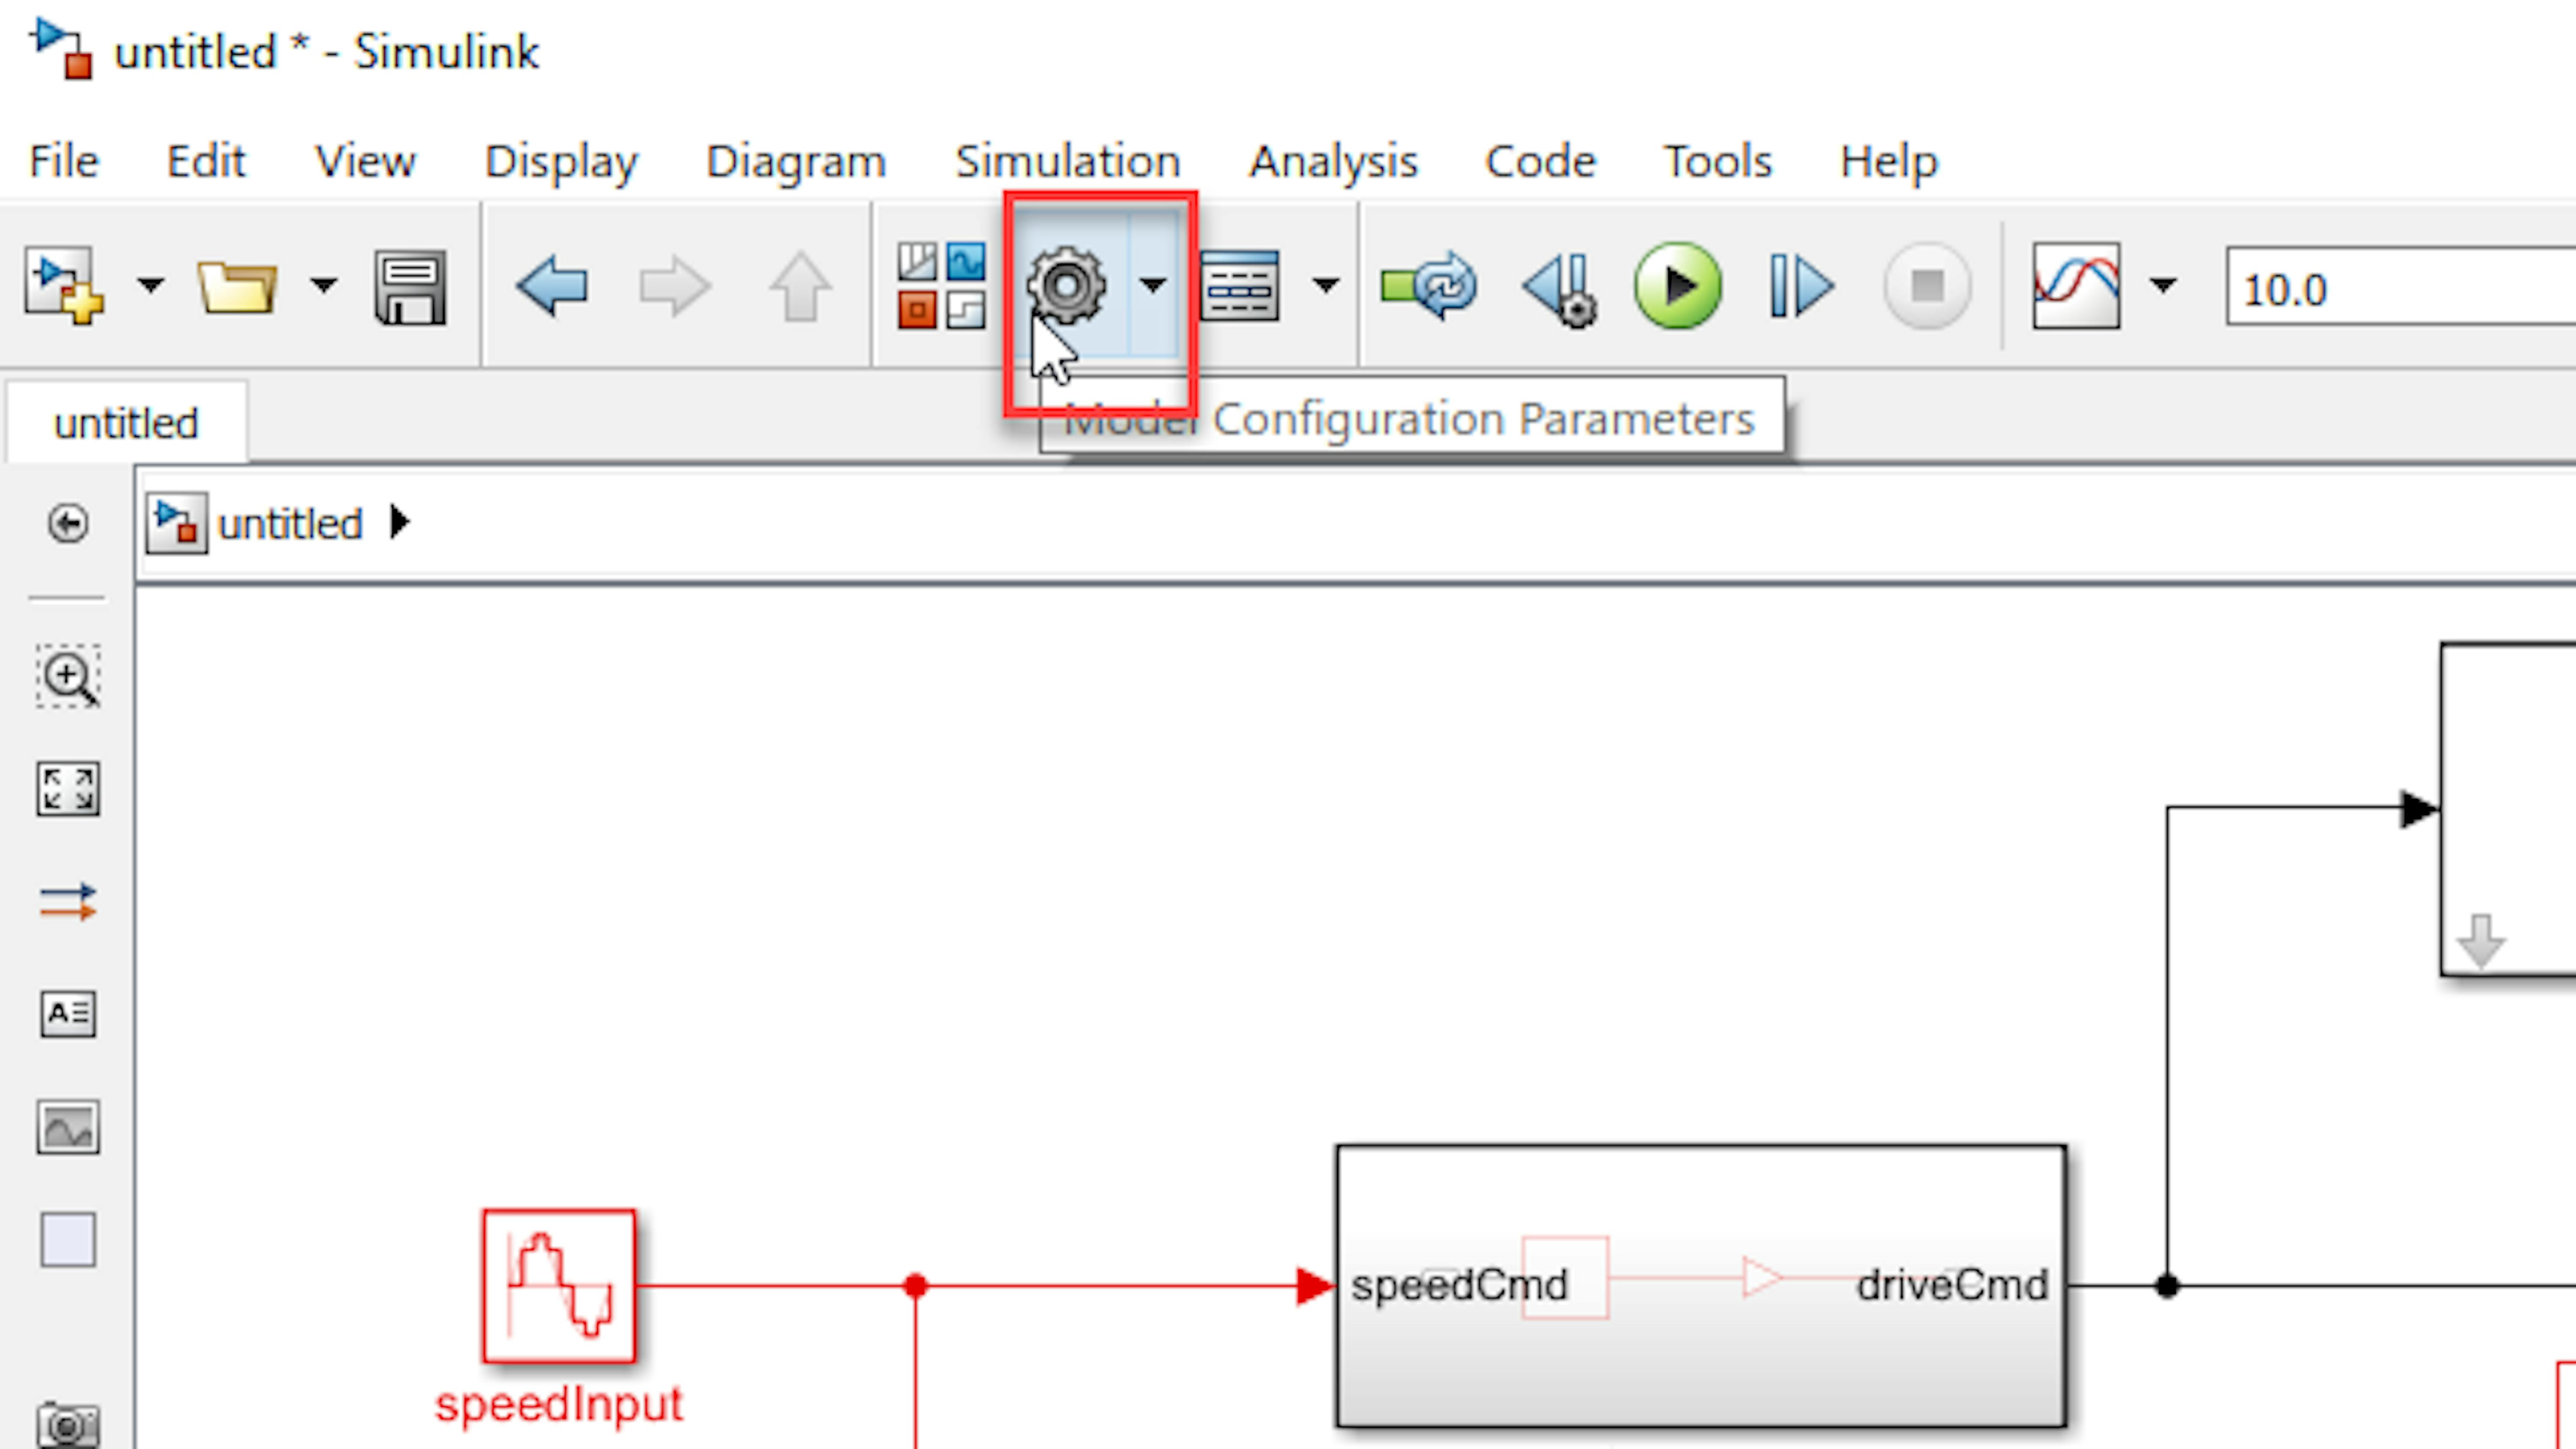Open the Library Browser icon

pyautogui.click(x=941, y=286)
